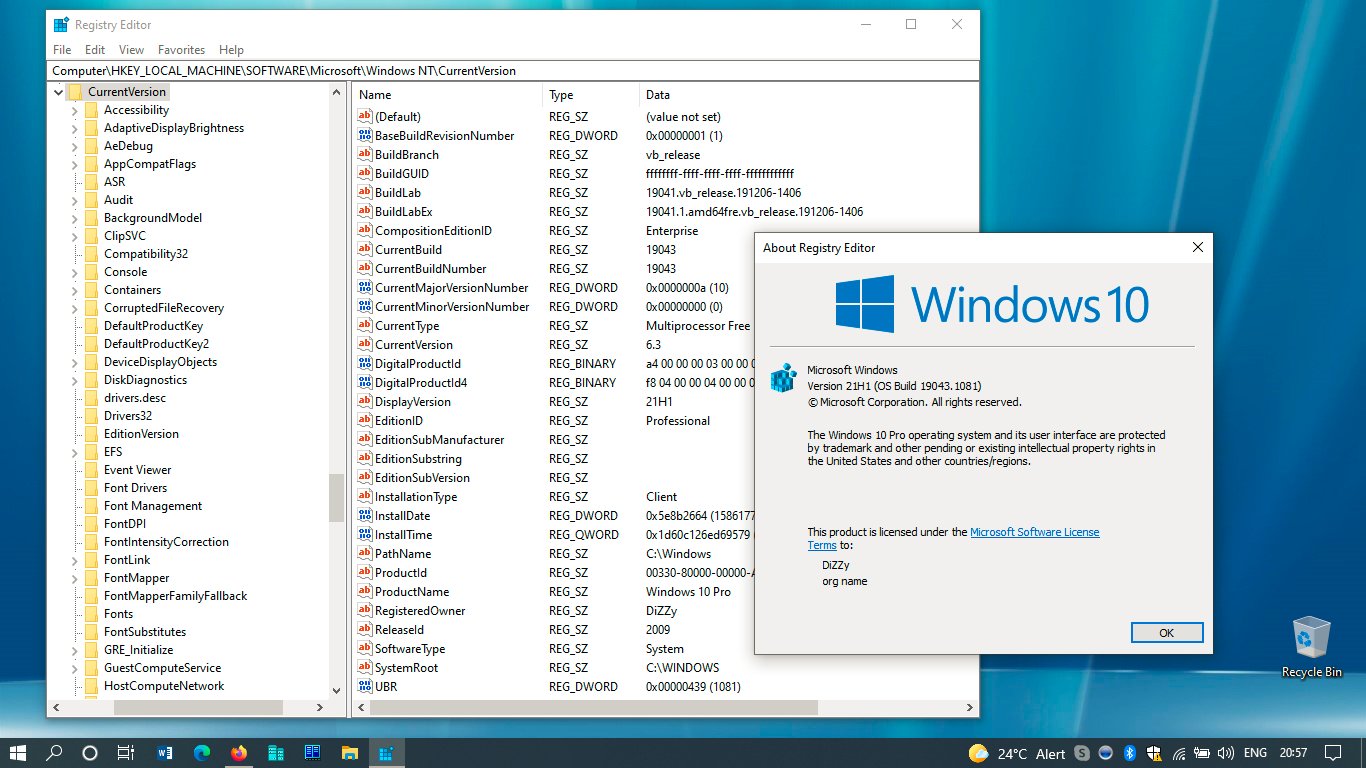Viewport: 1366px width, 768px height.
Task: Open Microsoft Word from the taskbar
Action: pos(165,753)
